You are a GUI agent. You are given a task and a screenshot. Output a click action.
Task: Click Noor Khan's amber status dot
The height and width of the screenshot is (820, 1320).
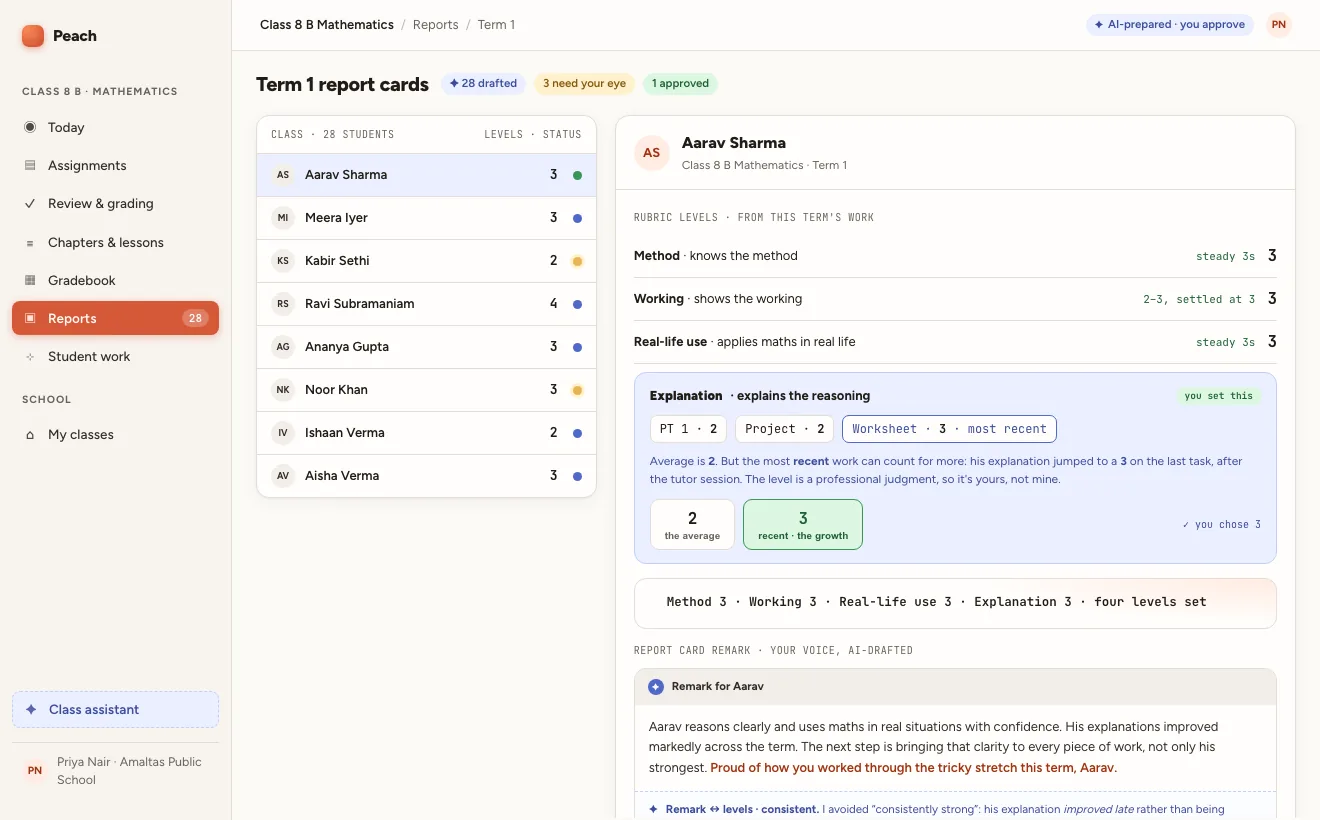point(577,390)
